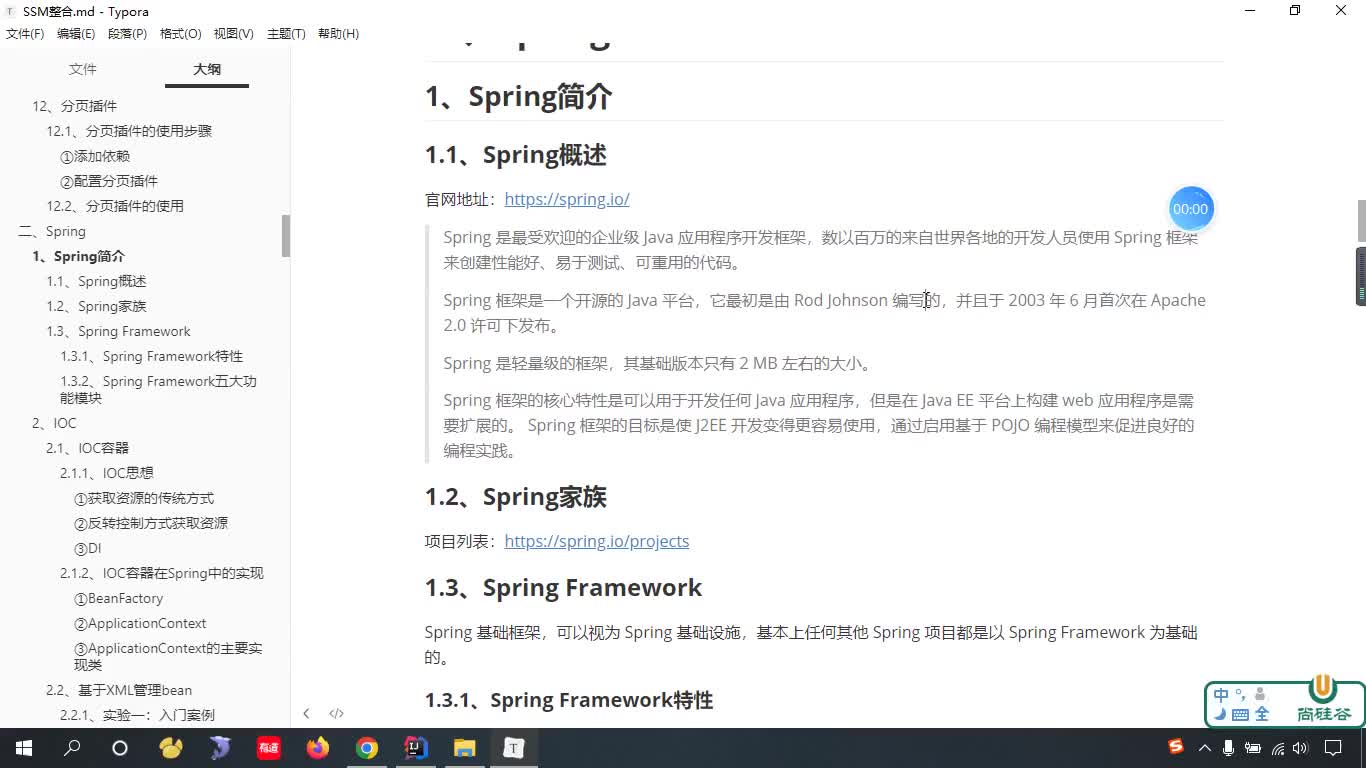Select outline item 2.2、基于XML管理bean
Screen dimensions: 1366x768
coord(119,690)
